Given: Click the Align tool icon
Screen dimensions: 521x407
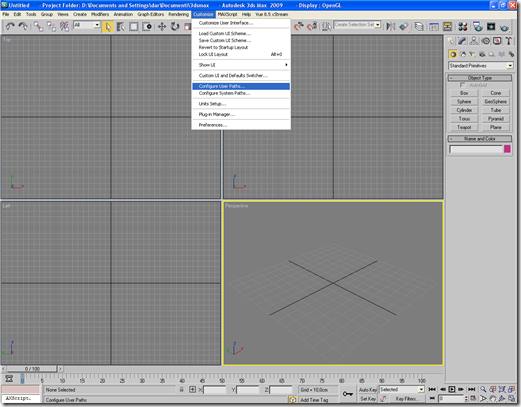Looking at the screenshot, I should [x=404, y=26].
